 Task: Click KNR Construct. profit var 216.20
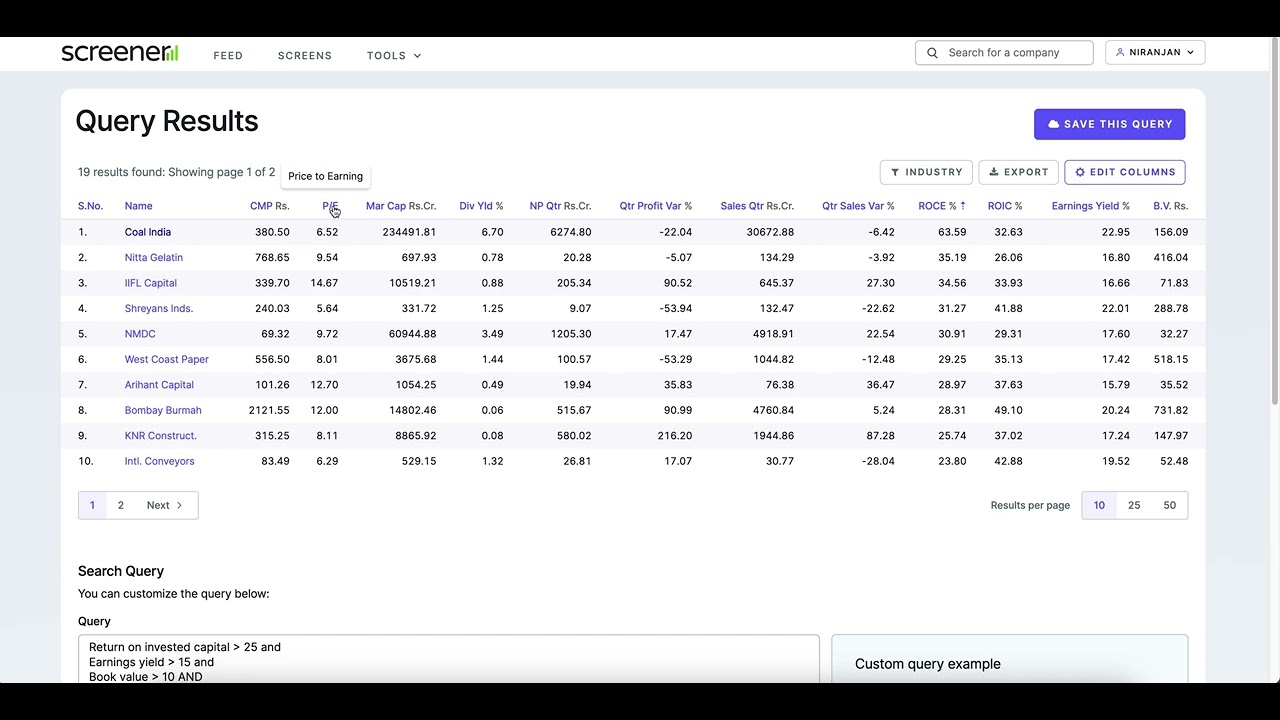(x=675, y=436)
